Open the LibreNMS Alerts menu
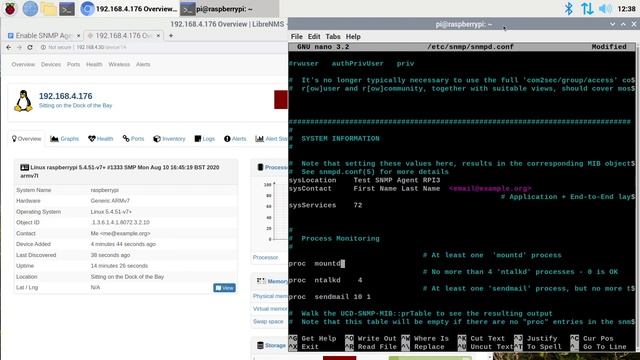Viewport: 640px width, 360px height. click(x=143, y=64)
